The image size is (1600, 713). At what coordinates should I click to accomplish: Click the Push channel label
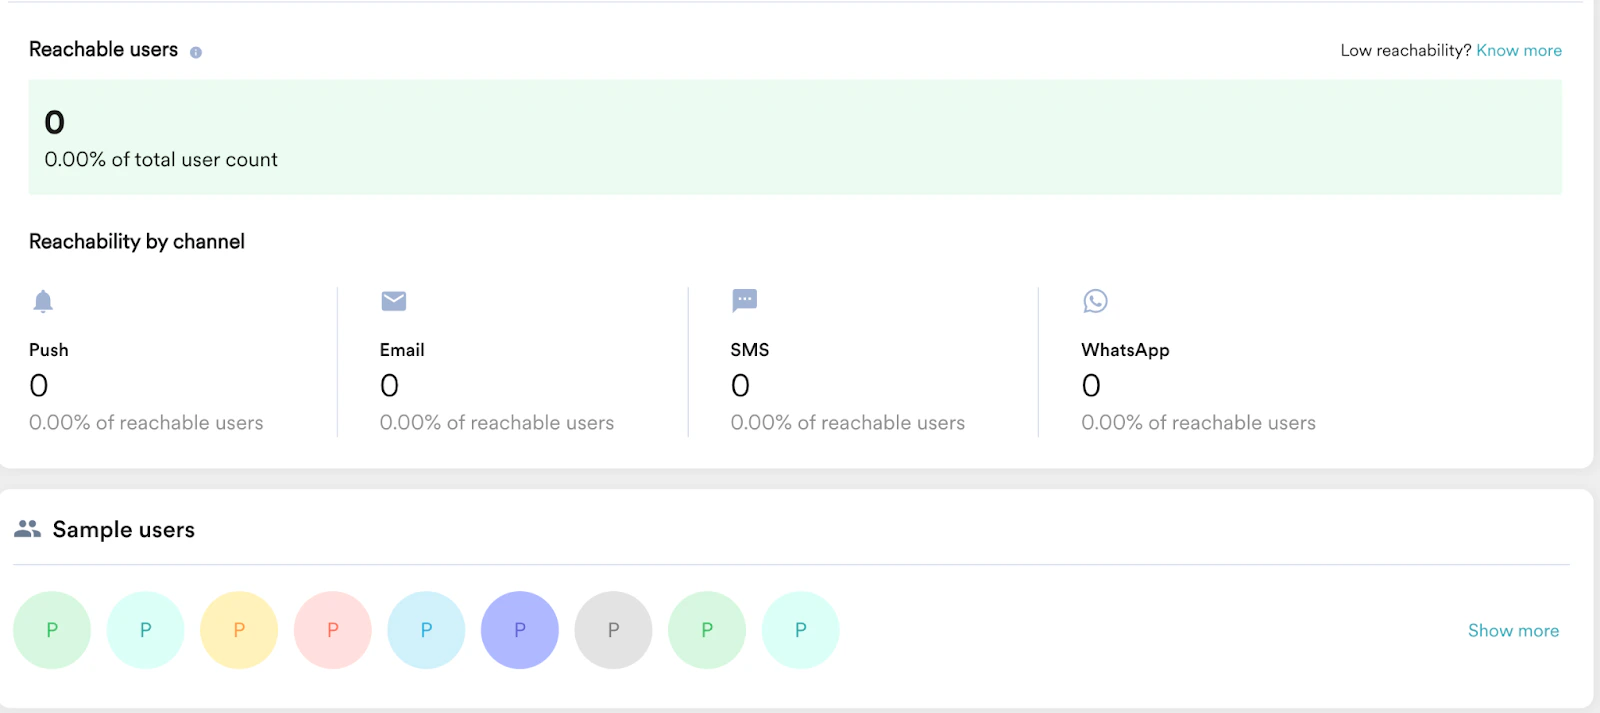[x=49, y=350]
